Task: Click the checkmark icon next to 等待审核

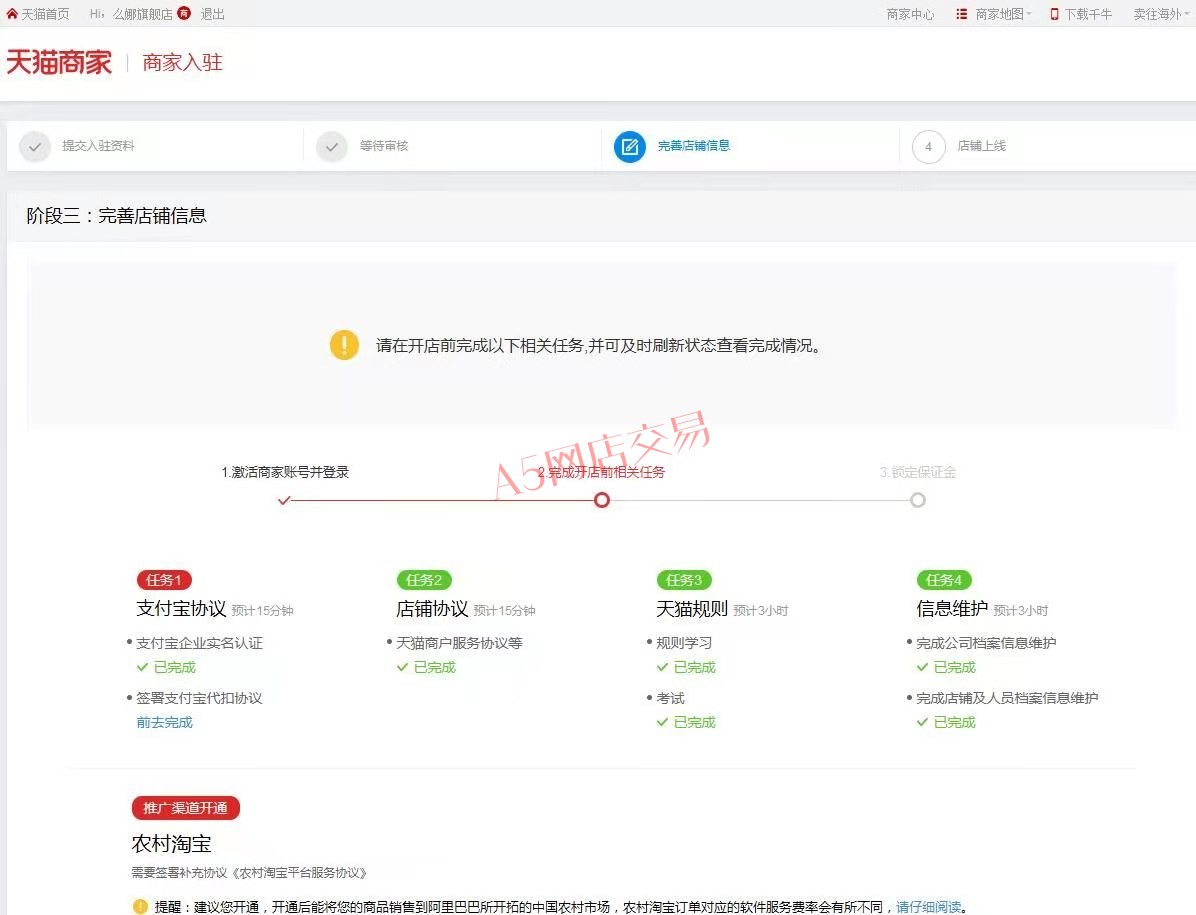Action: (332, 147)
